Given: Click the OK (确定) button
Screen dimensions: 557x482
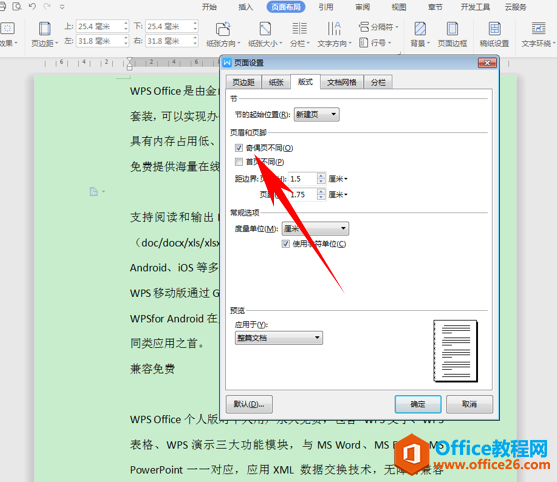Looking at the screenshot, I should 418,404.
